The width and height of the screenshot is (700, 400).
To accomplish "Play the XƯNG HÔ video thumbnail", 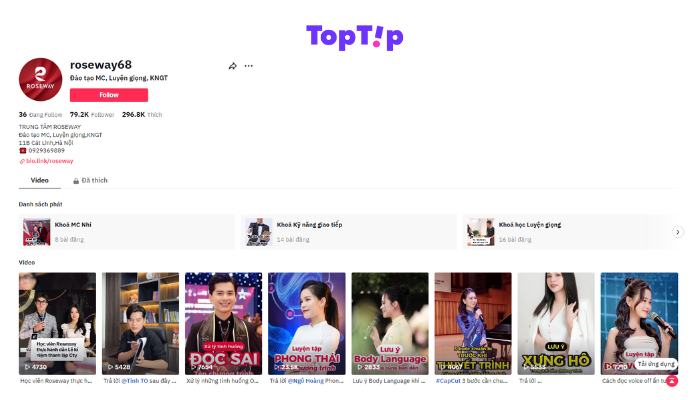I will pos(556,324).
